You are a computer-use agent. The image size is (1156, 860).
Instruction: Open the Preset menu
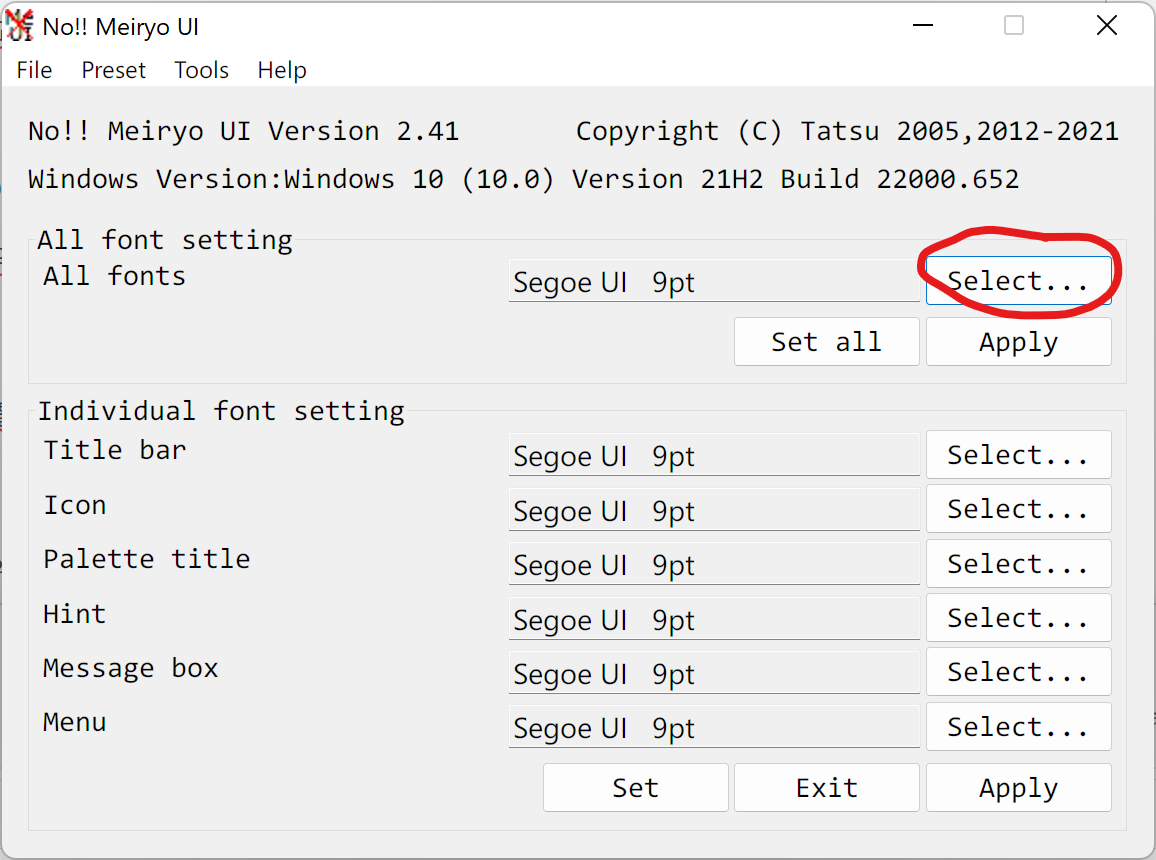coord(114,70)
